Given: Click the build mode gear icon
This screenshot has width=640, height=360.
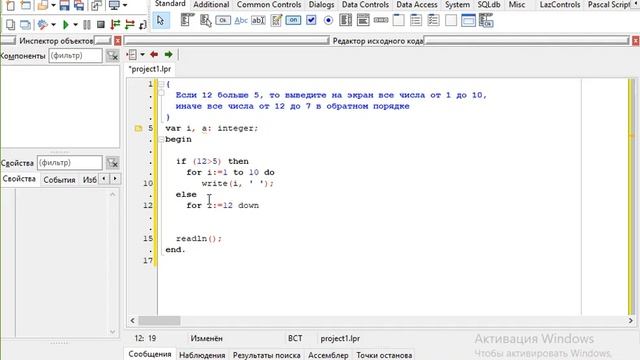Looking at the screenshot, I should pos(42,24).
